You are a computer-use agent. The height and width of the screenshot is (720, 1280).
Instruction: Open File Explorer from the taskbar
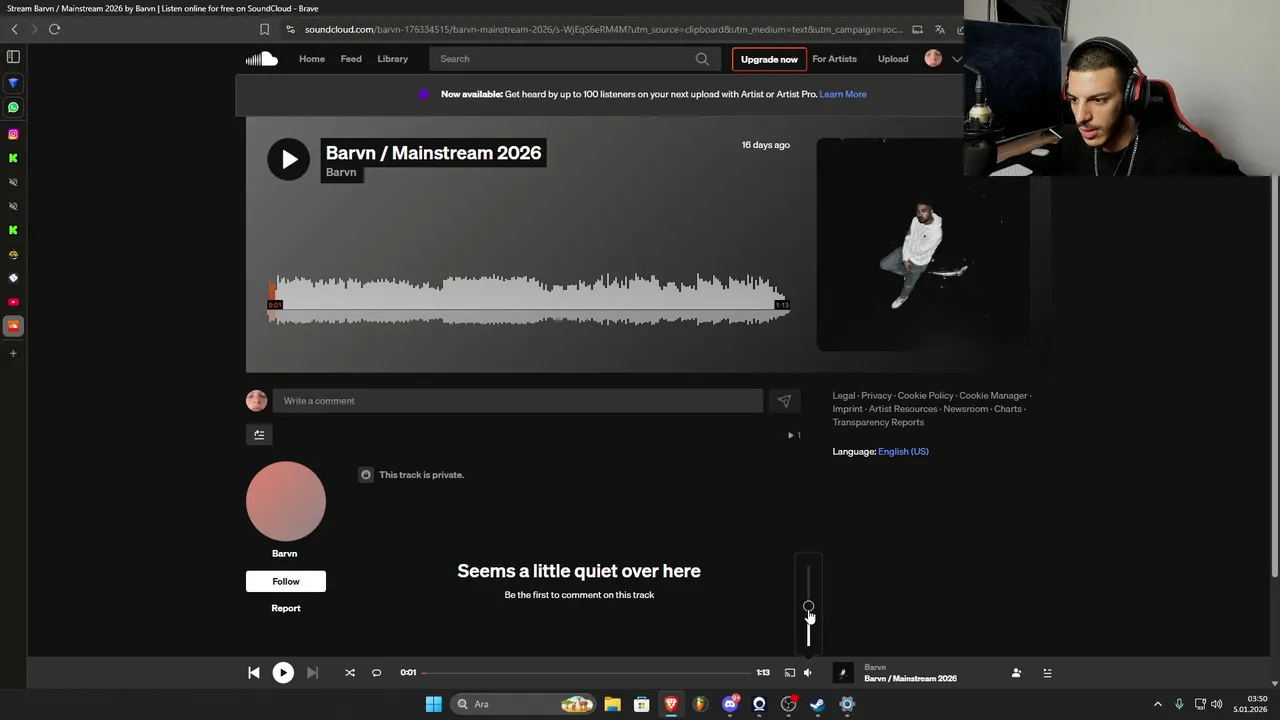[612, 704]
